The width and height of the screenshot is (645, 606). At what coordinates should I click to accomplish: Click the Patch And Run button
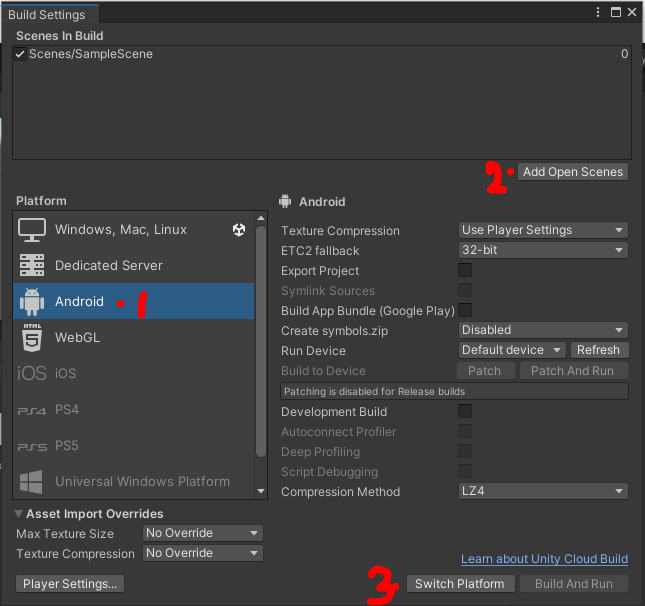click(573, 371)
